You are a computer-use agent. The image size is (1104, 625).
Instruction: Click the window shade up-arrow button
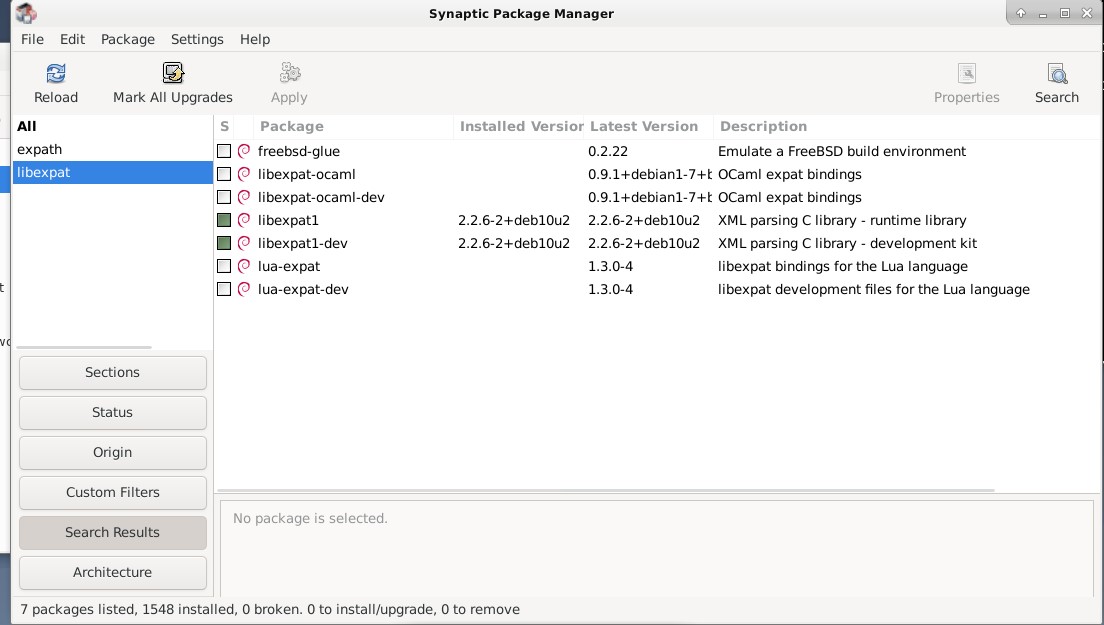click(1021, 13)
